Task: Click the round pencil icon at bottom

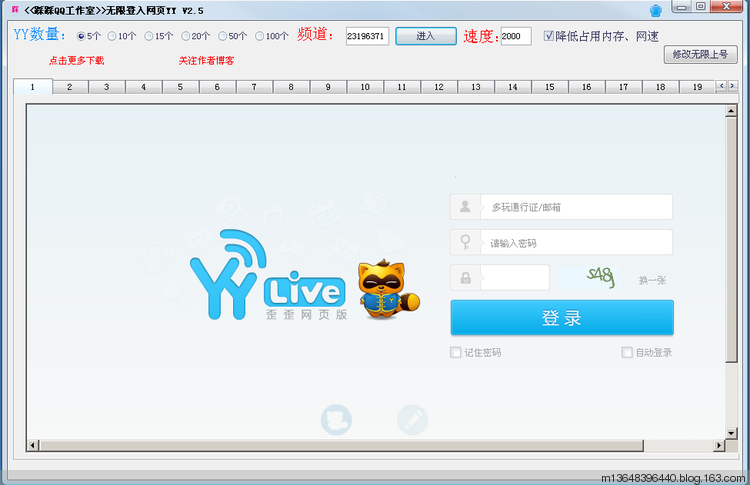Action: (x=412, y=419)
